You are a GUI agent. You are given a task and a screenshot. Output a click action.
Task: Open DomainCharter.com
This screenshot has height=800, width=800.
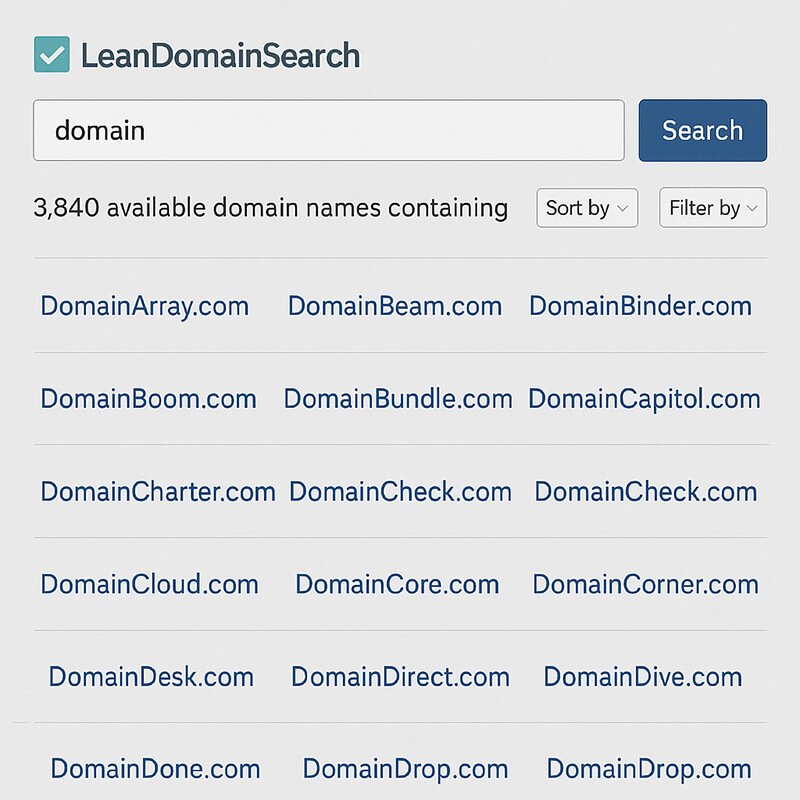click(x=157, y=492)
